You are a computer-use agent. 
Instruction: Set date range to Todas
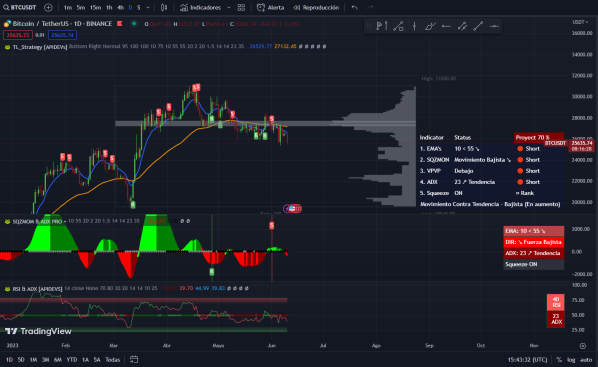[x=113, y=360]
